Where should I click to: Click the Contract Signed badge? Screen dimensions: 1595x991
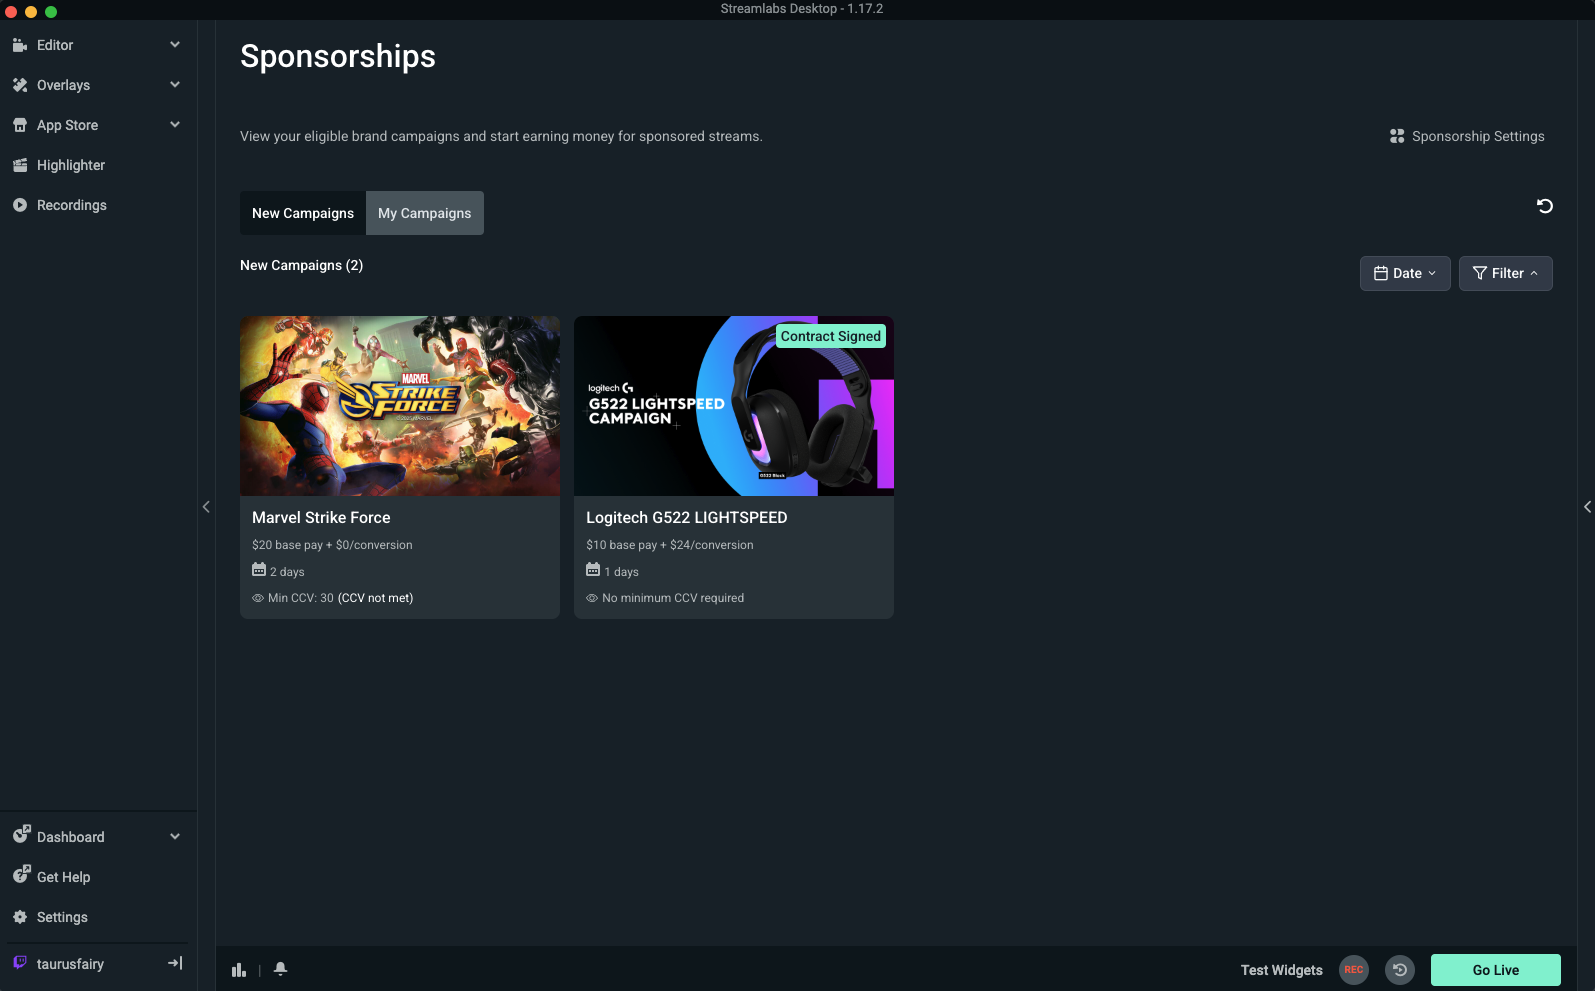tap(831, 336)
